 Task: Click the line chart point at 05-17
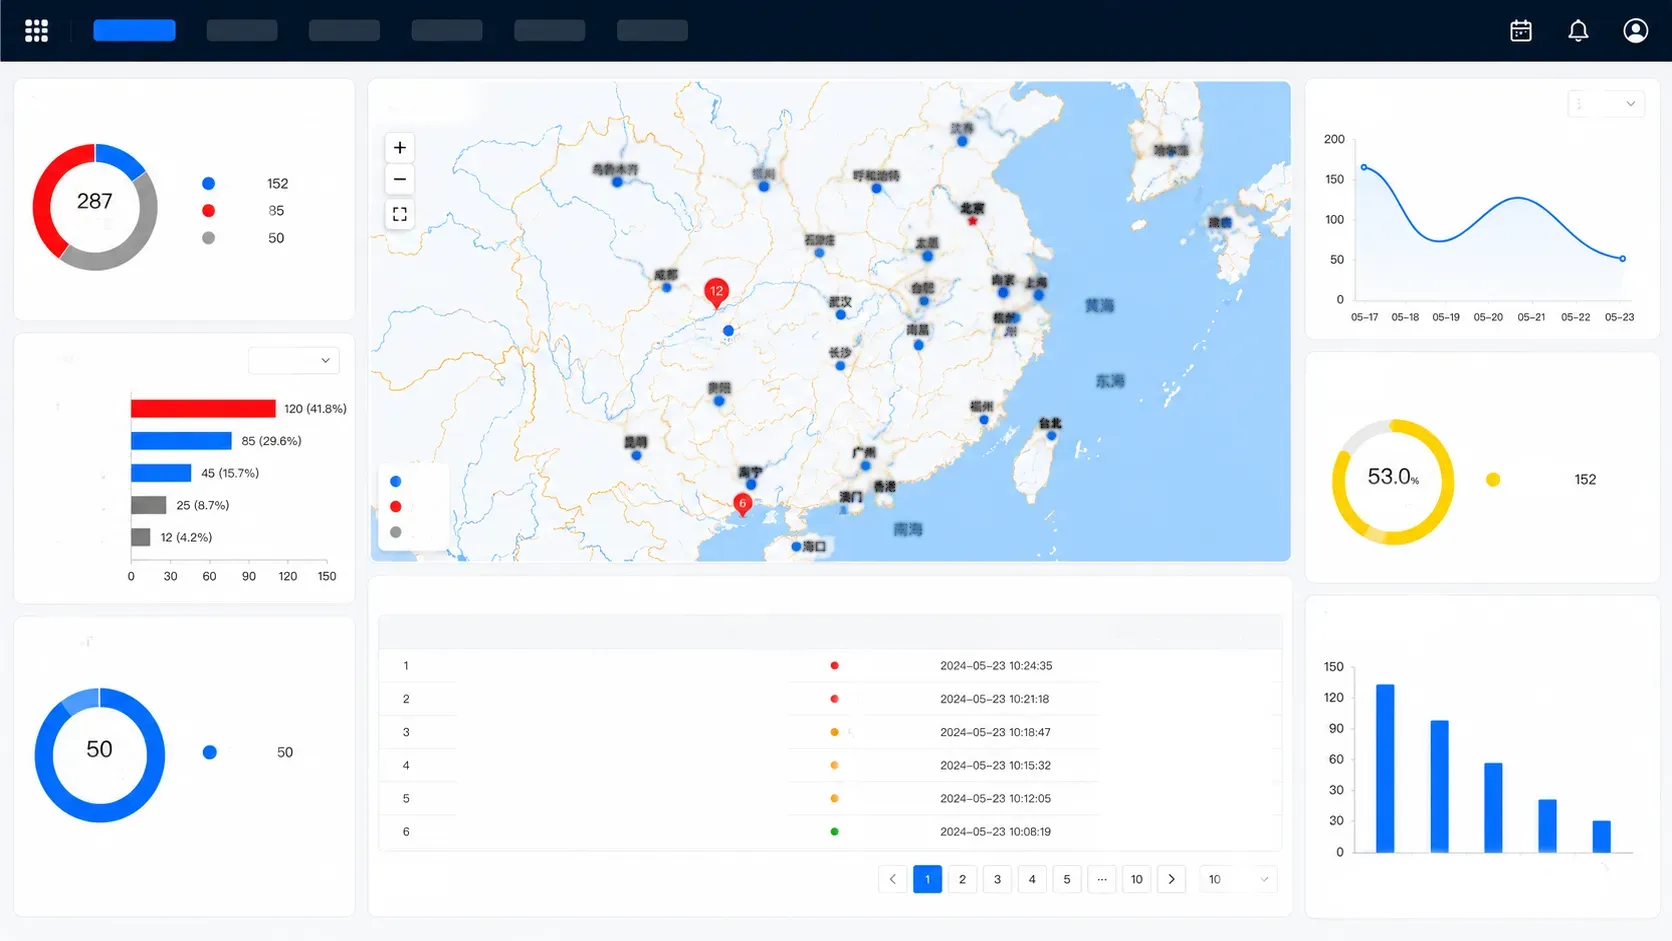click(x=1364, y=167)
